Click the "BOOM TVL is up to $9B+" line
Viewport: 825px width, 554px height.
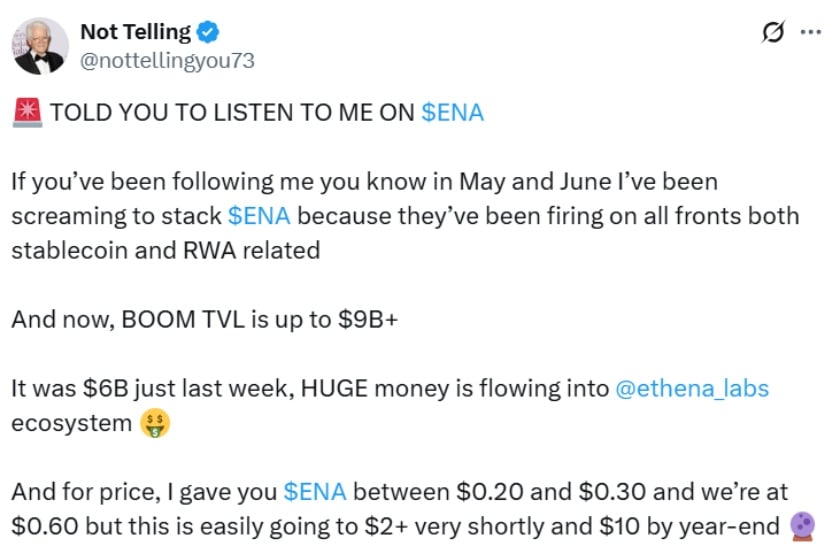click(260, 319)
